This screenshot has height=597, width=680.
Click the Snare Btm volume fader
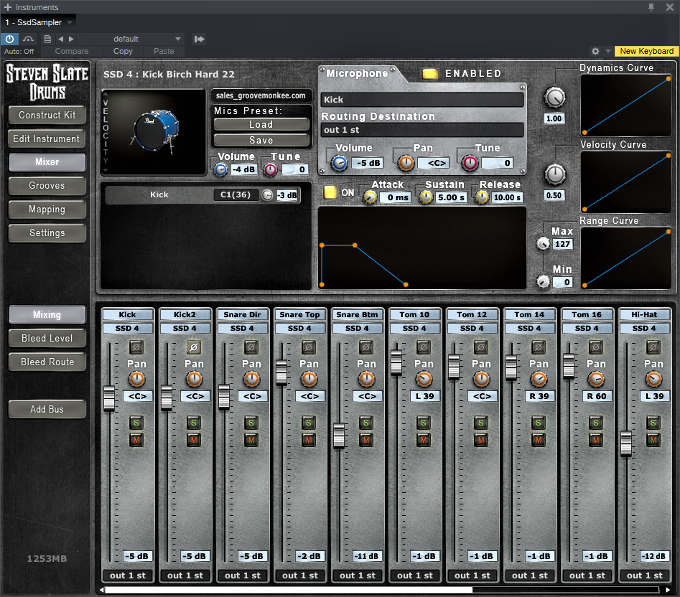pos(339,435)
